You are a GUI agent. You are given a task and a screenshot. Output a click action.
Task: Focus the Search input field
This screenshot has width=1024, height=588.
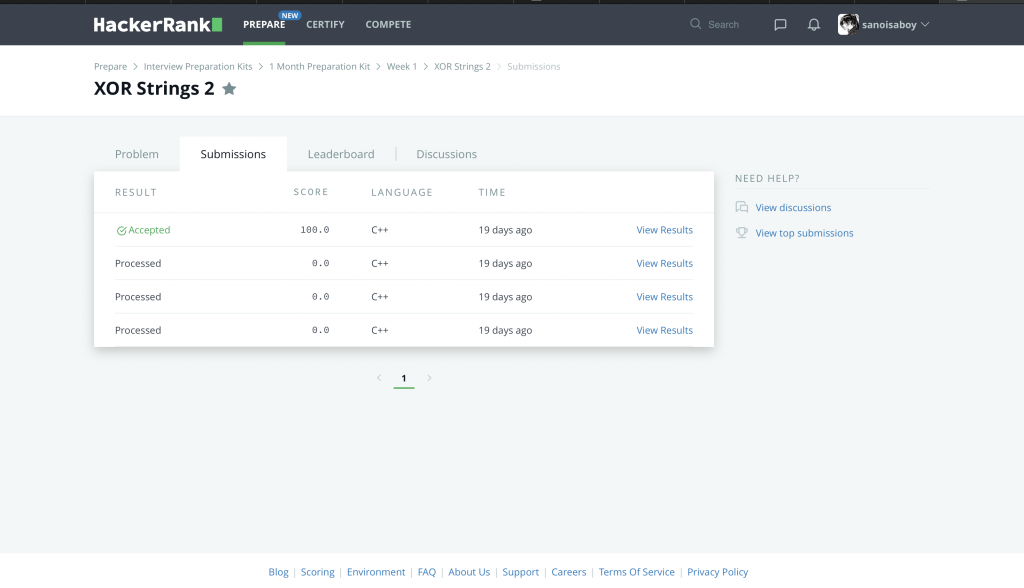point(724,25)
